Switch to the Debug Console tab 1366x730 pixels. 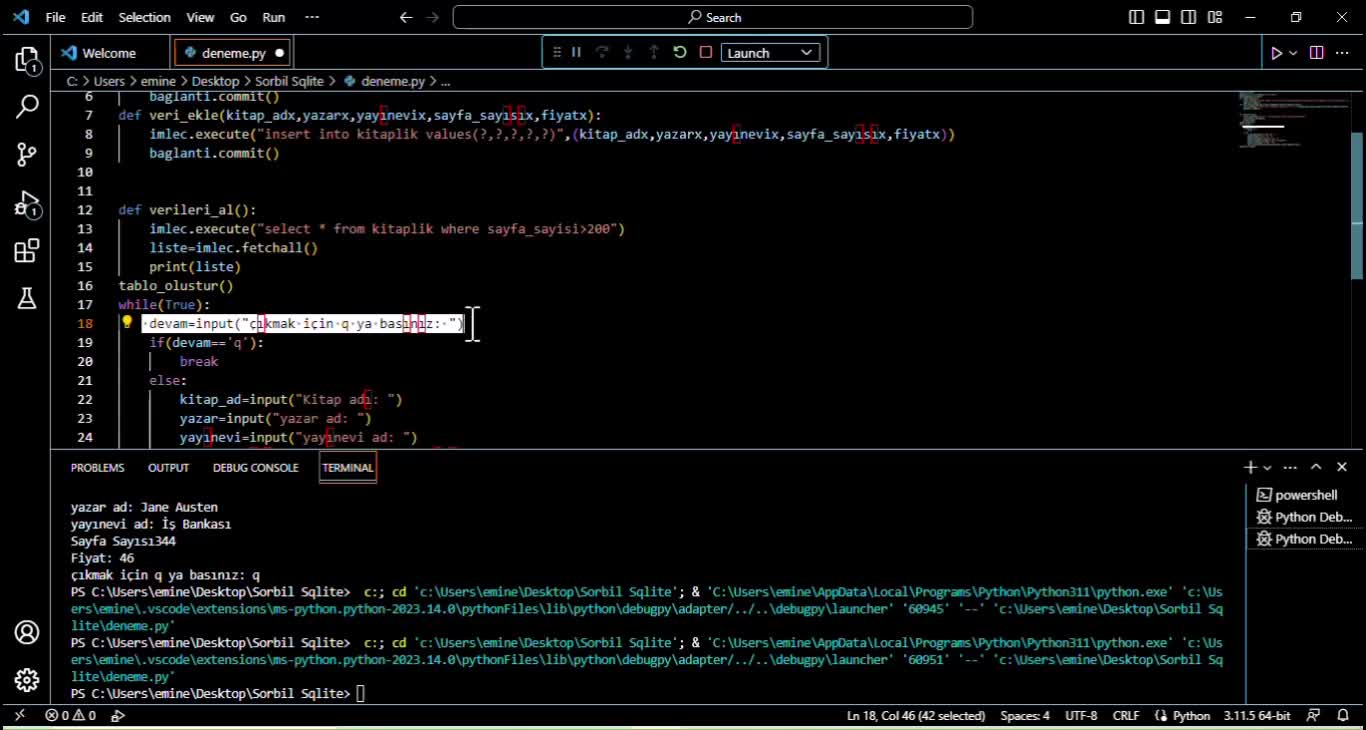click(255, 468)
